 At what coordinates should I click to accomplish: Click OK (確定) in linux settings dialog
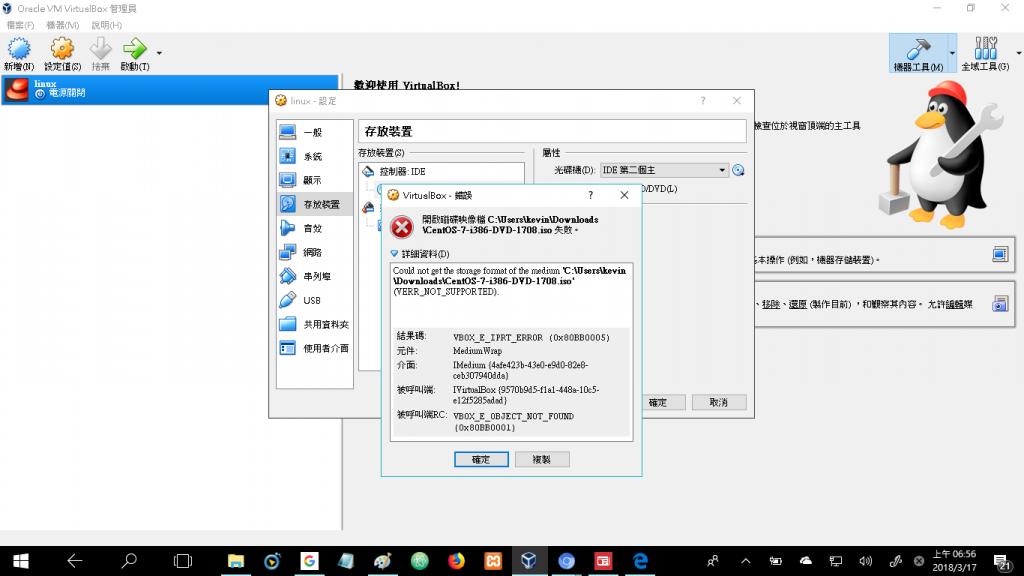[658, 402]
